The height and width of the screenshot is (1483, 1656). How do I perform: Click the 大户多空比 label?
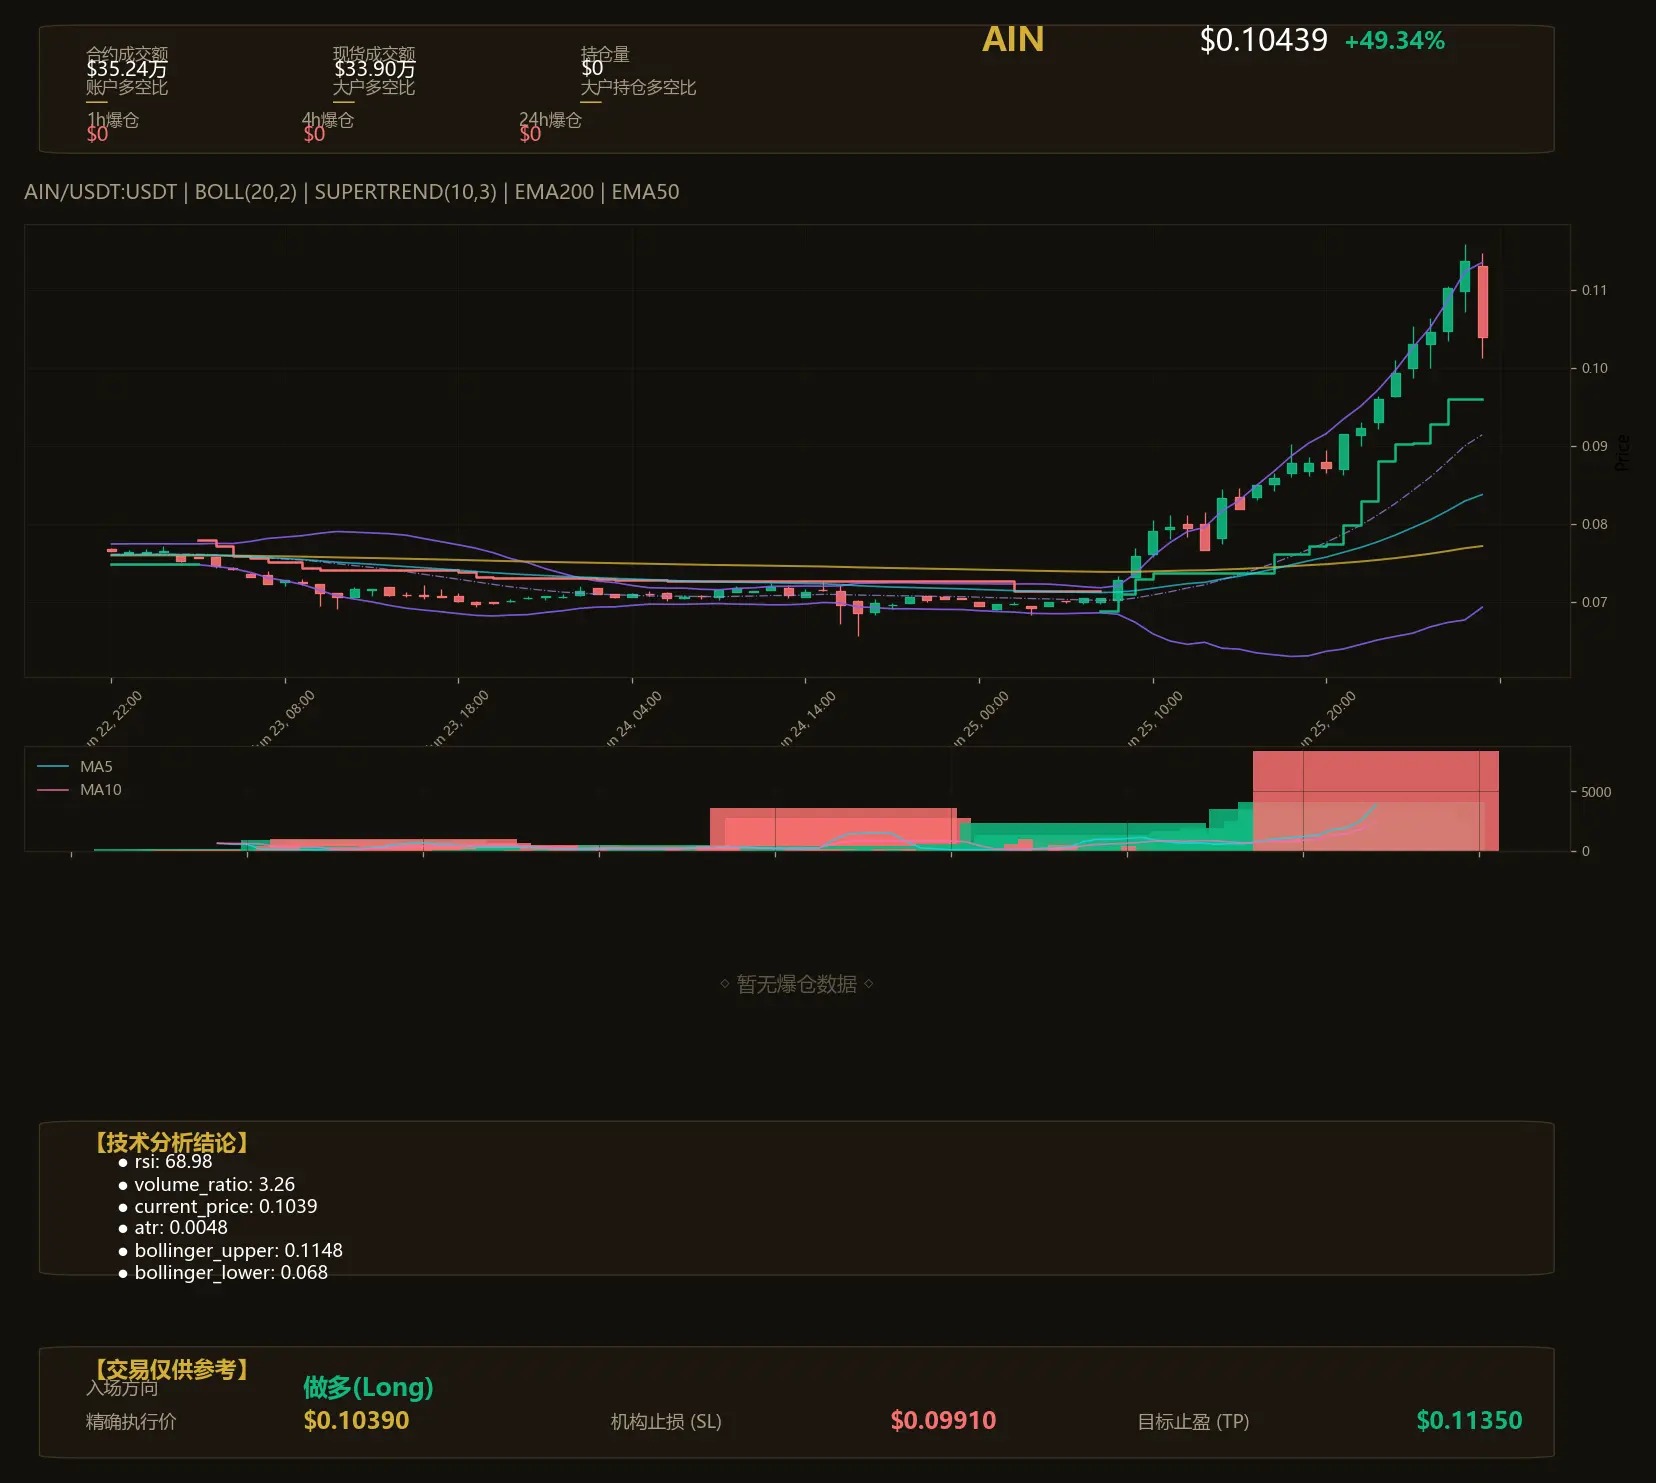pyautogui.click(x=374, y=87)
